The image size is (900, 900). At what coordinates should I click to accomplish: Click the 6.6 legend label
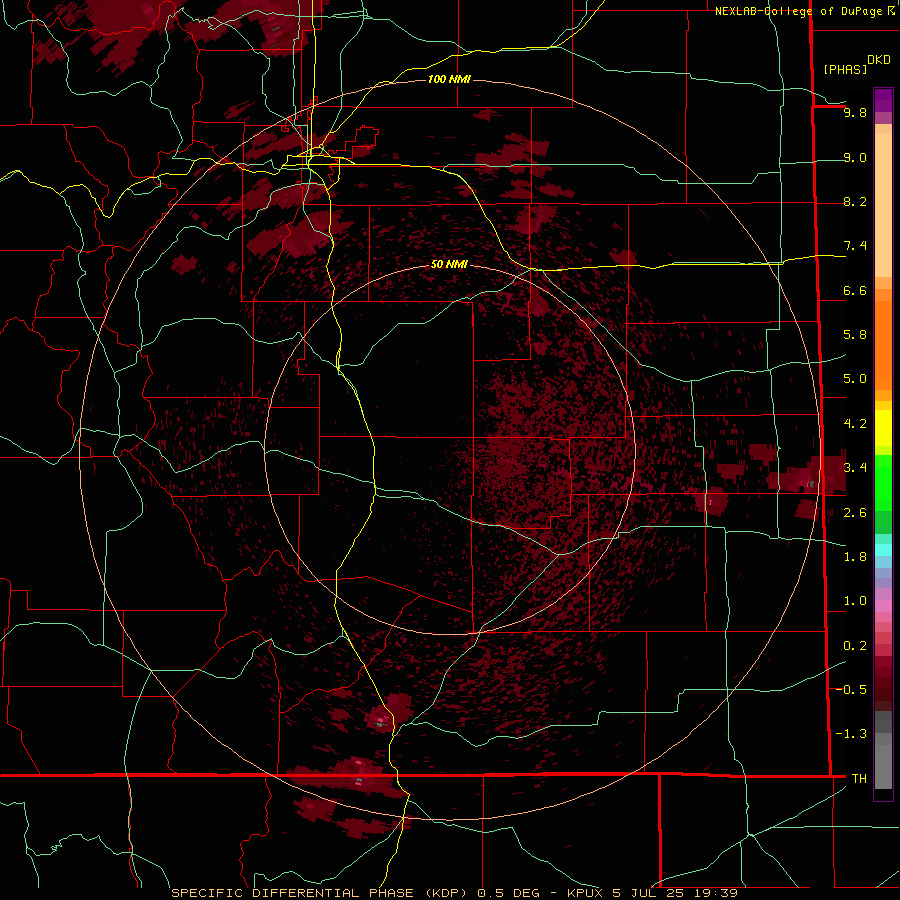855,290
